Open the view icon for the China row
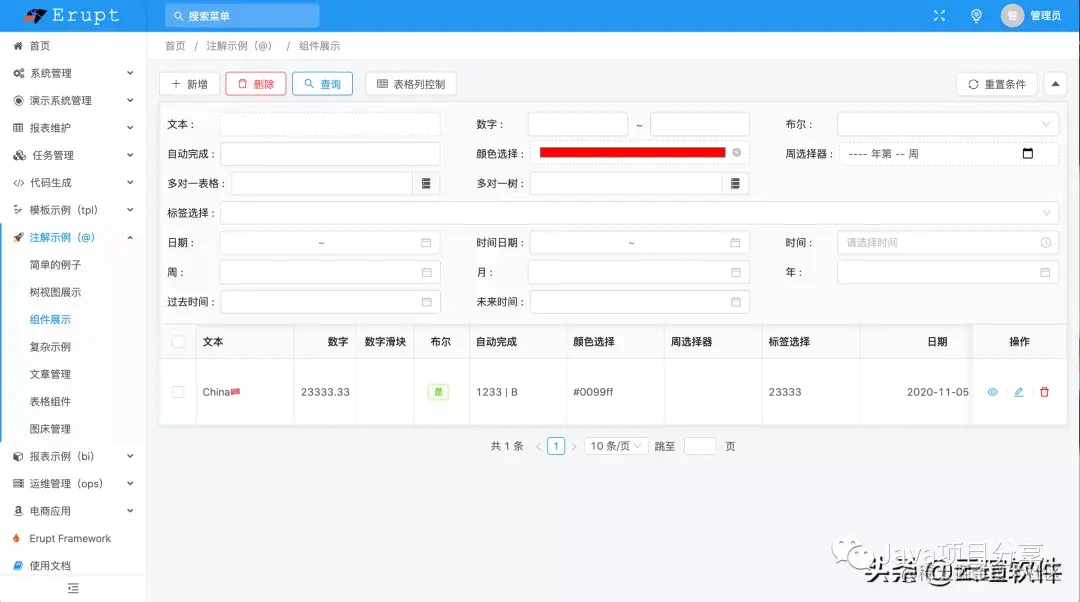This screenshot has height=602, width=1080. click(992, 392)
